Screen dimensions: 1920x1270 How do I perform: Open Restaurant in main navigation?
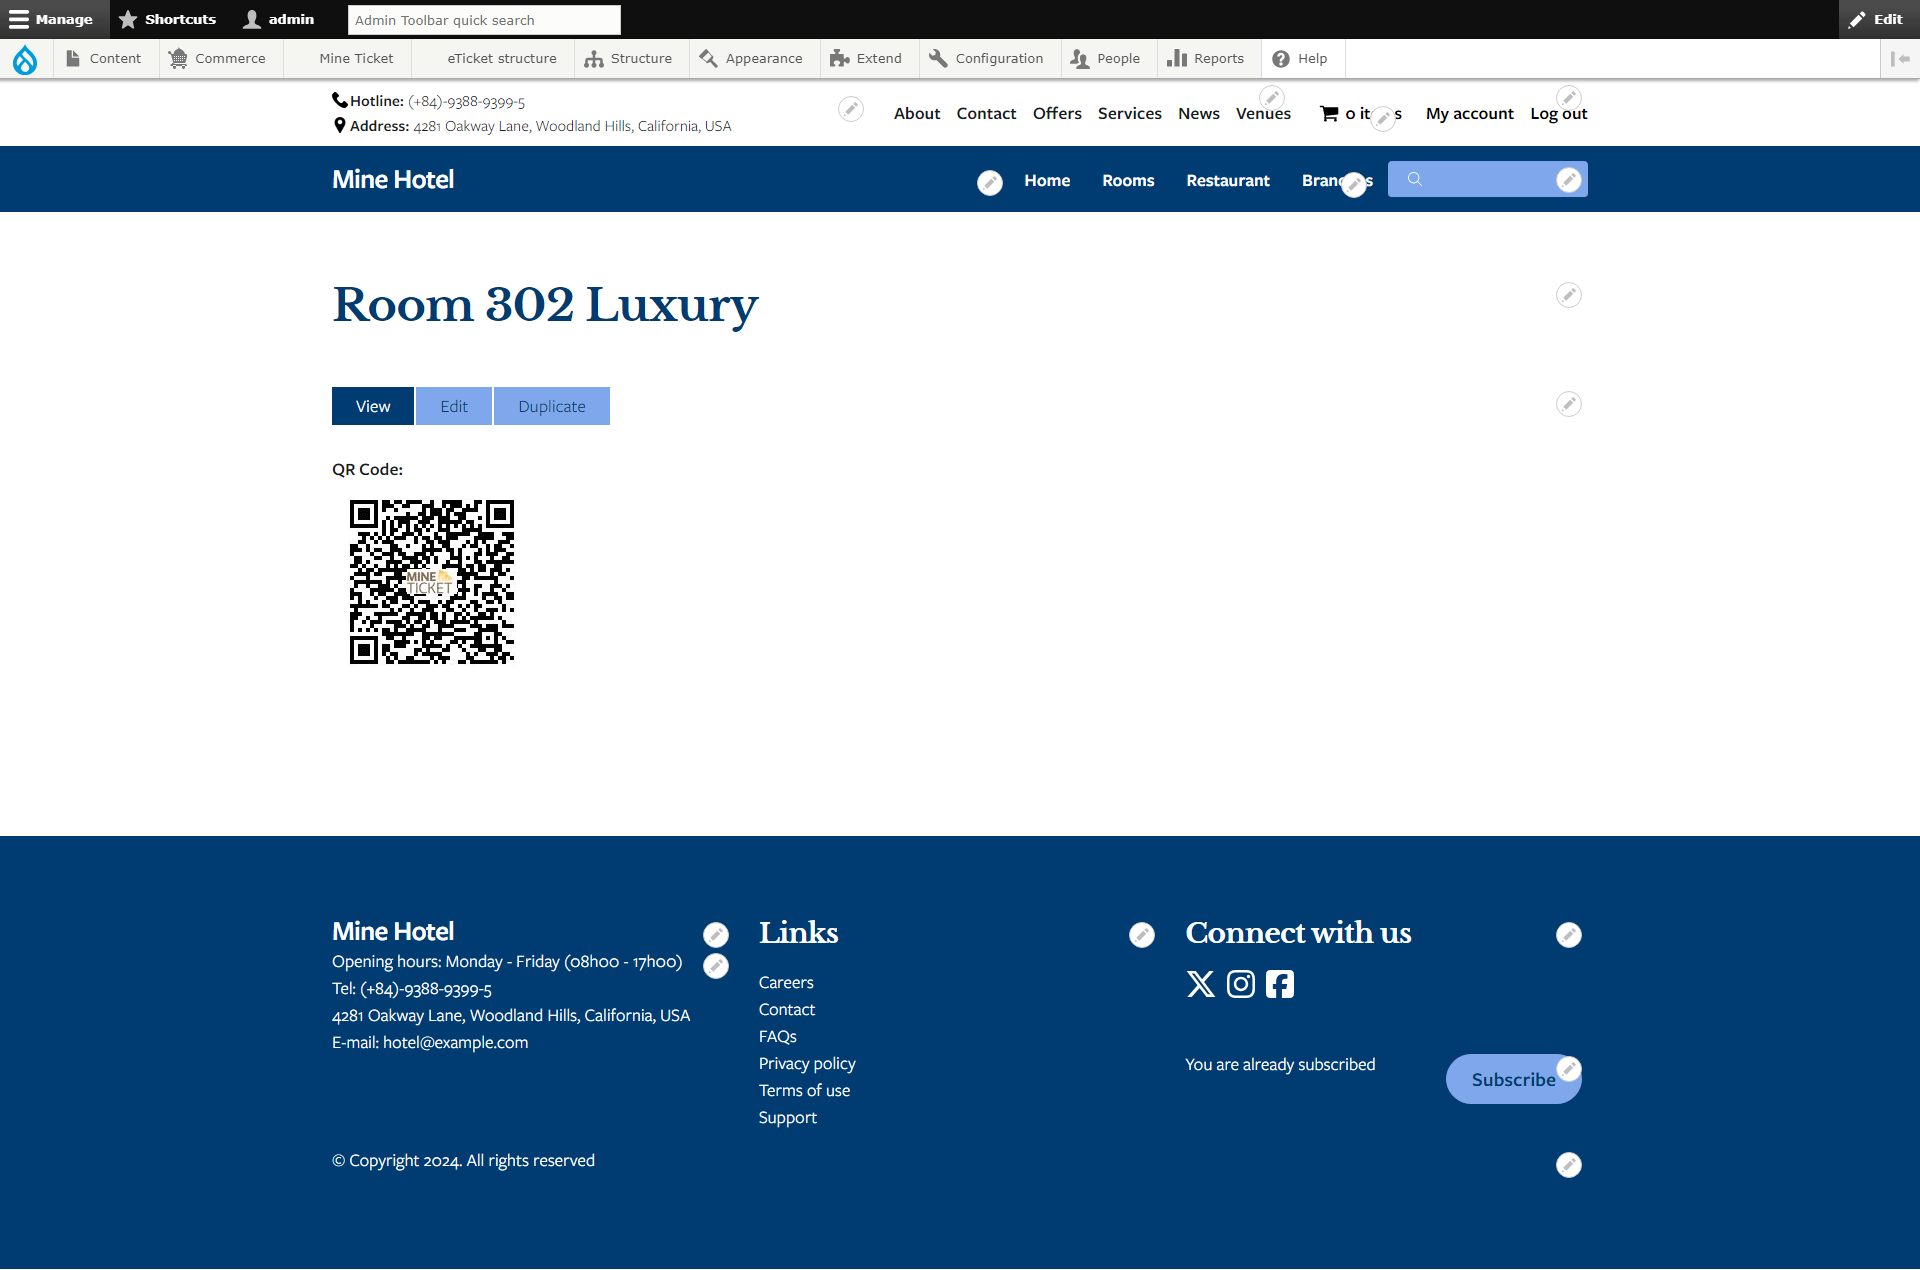1228,181
